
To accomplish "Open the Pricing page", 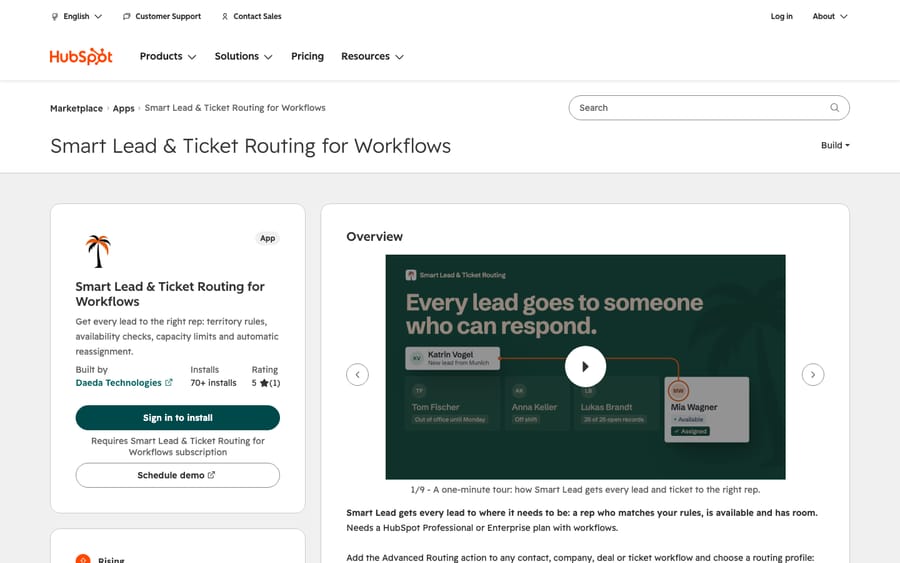I will click(x=307, y=56).
